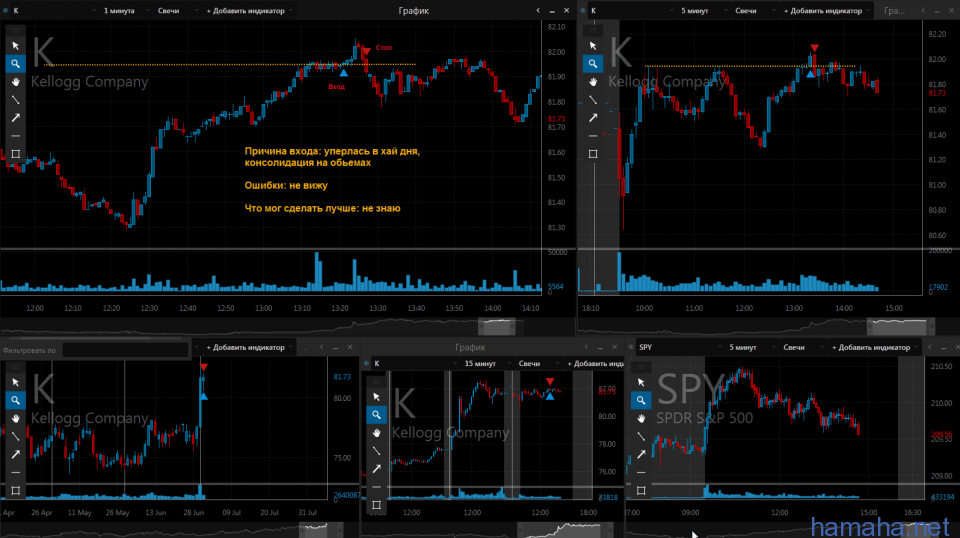Click the blue 'Вход' entry marker on the 1-minute chart
This screenshot has height=538, width=960.
[343, 73]
